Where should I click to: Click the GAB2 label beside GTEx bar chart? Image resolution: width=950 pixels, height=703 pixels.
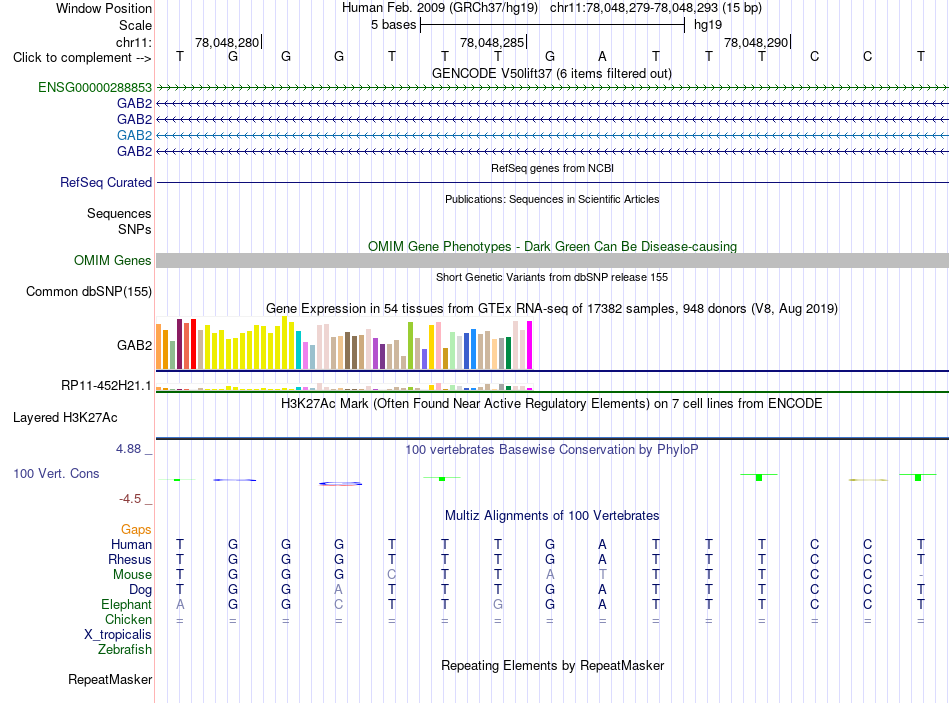pyautogui.click(x=134, y=345)
